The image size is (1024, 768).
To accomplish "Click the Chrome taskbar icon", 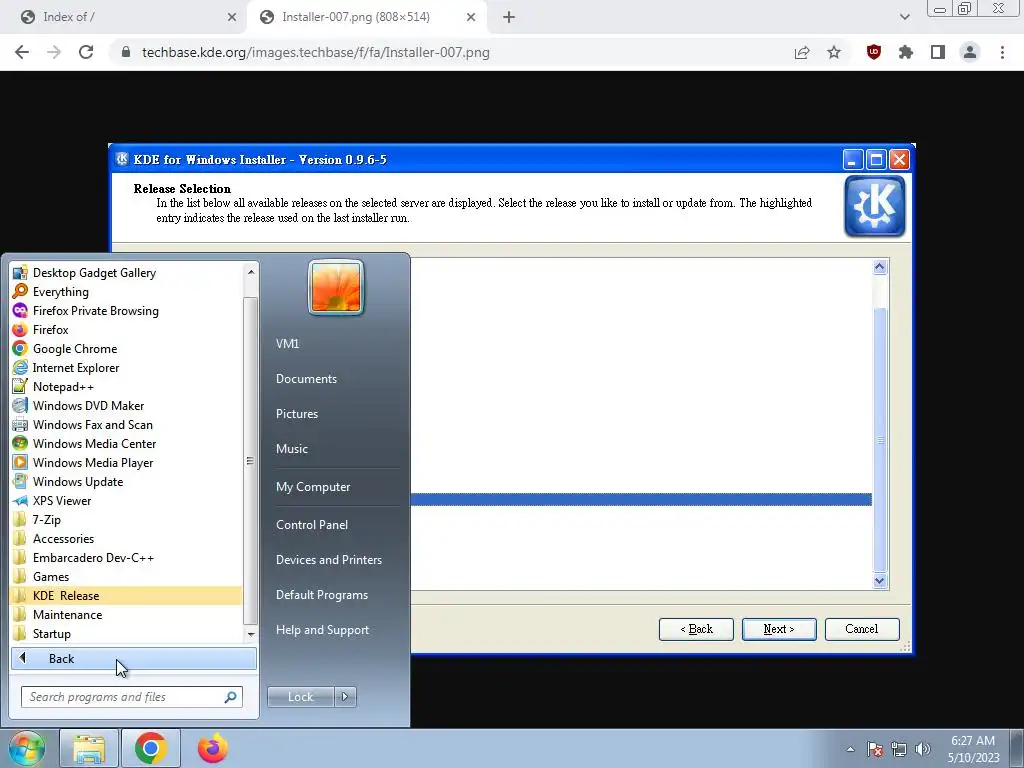I will coord(151,748).
